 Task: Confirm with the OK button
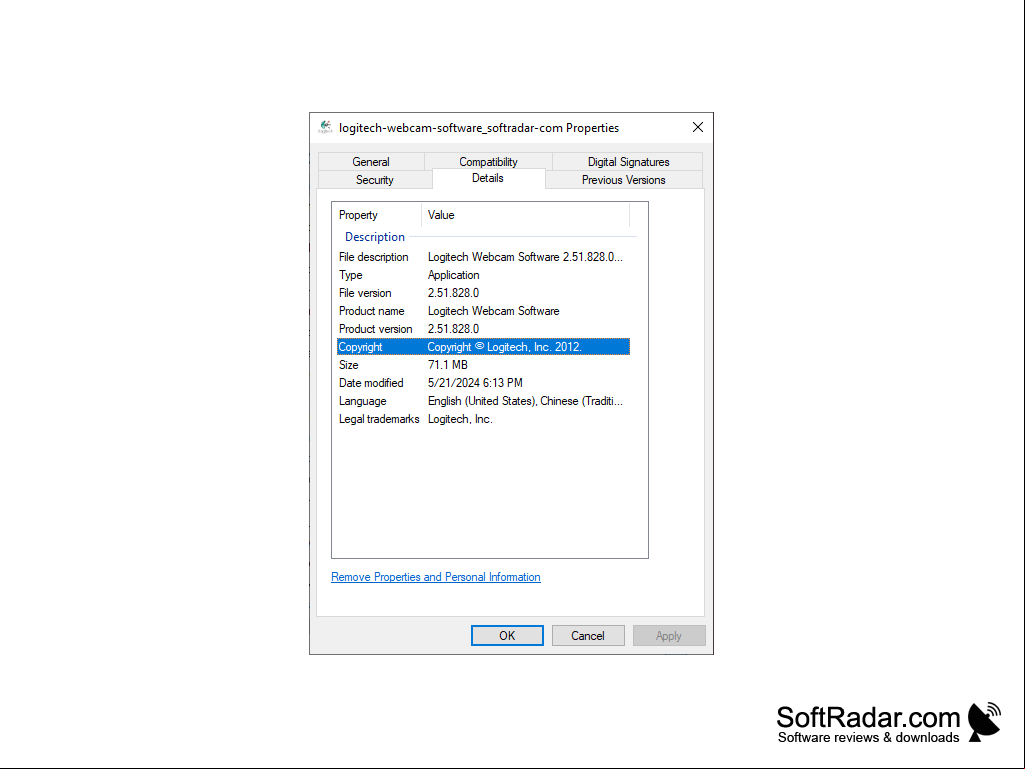(507, 636)
